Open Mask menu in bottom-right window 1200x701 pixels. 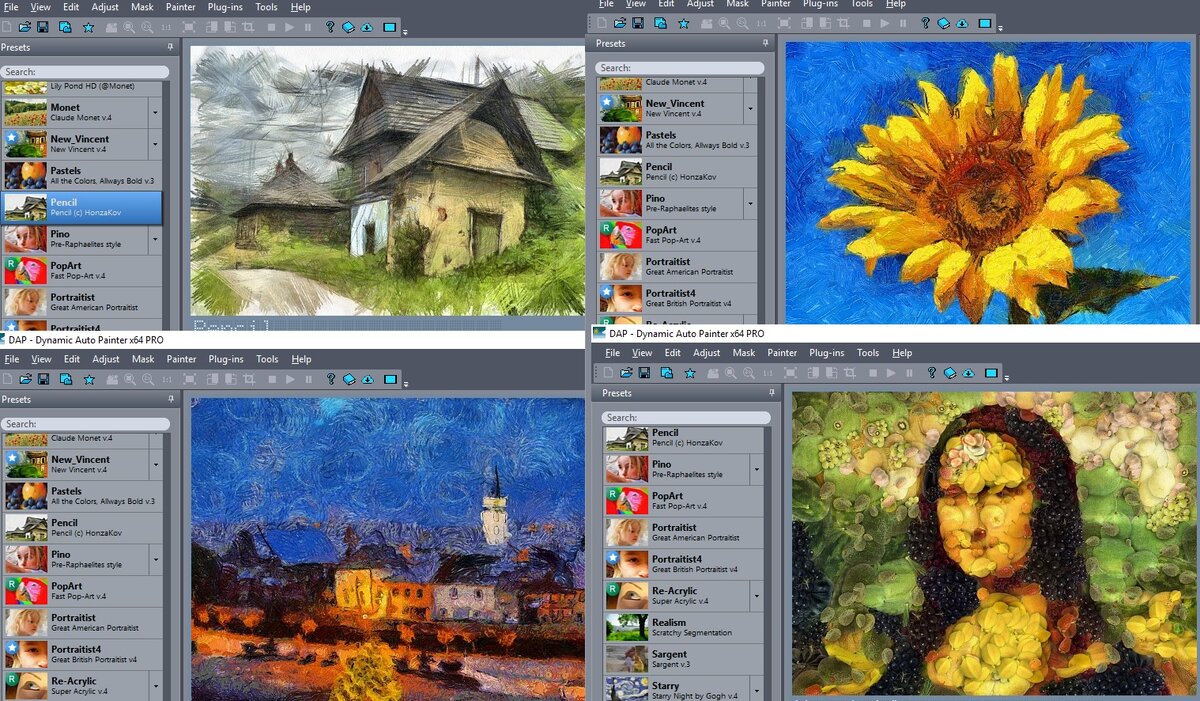click(744, 353)
